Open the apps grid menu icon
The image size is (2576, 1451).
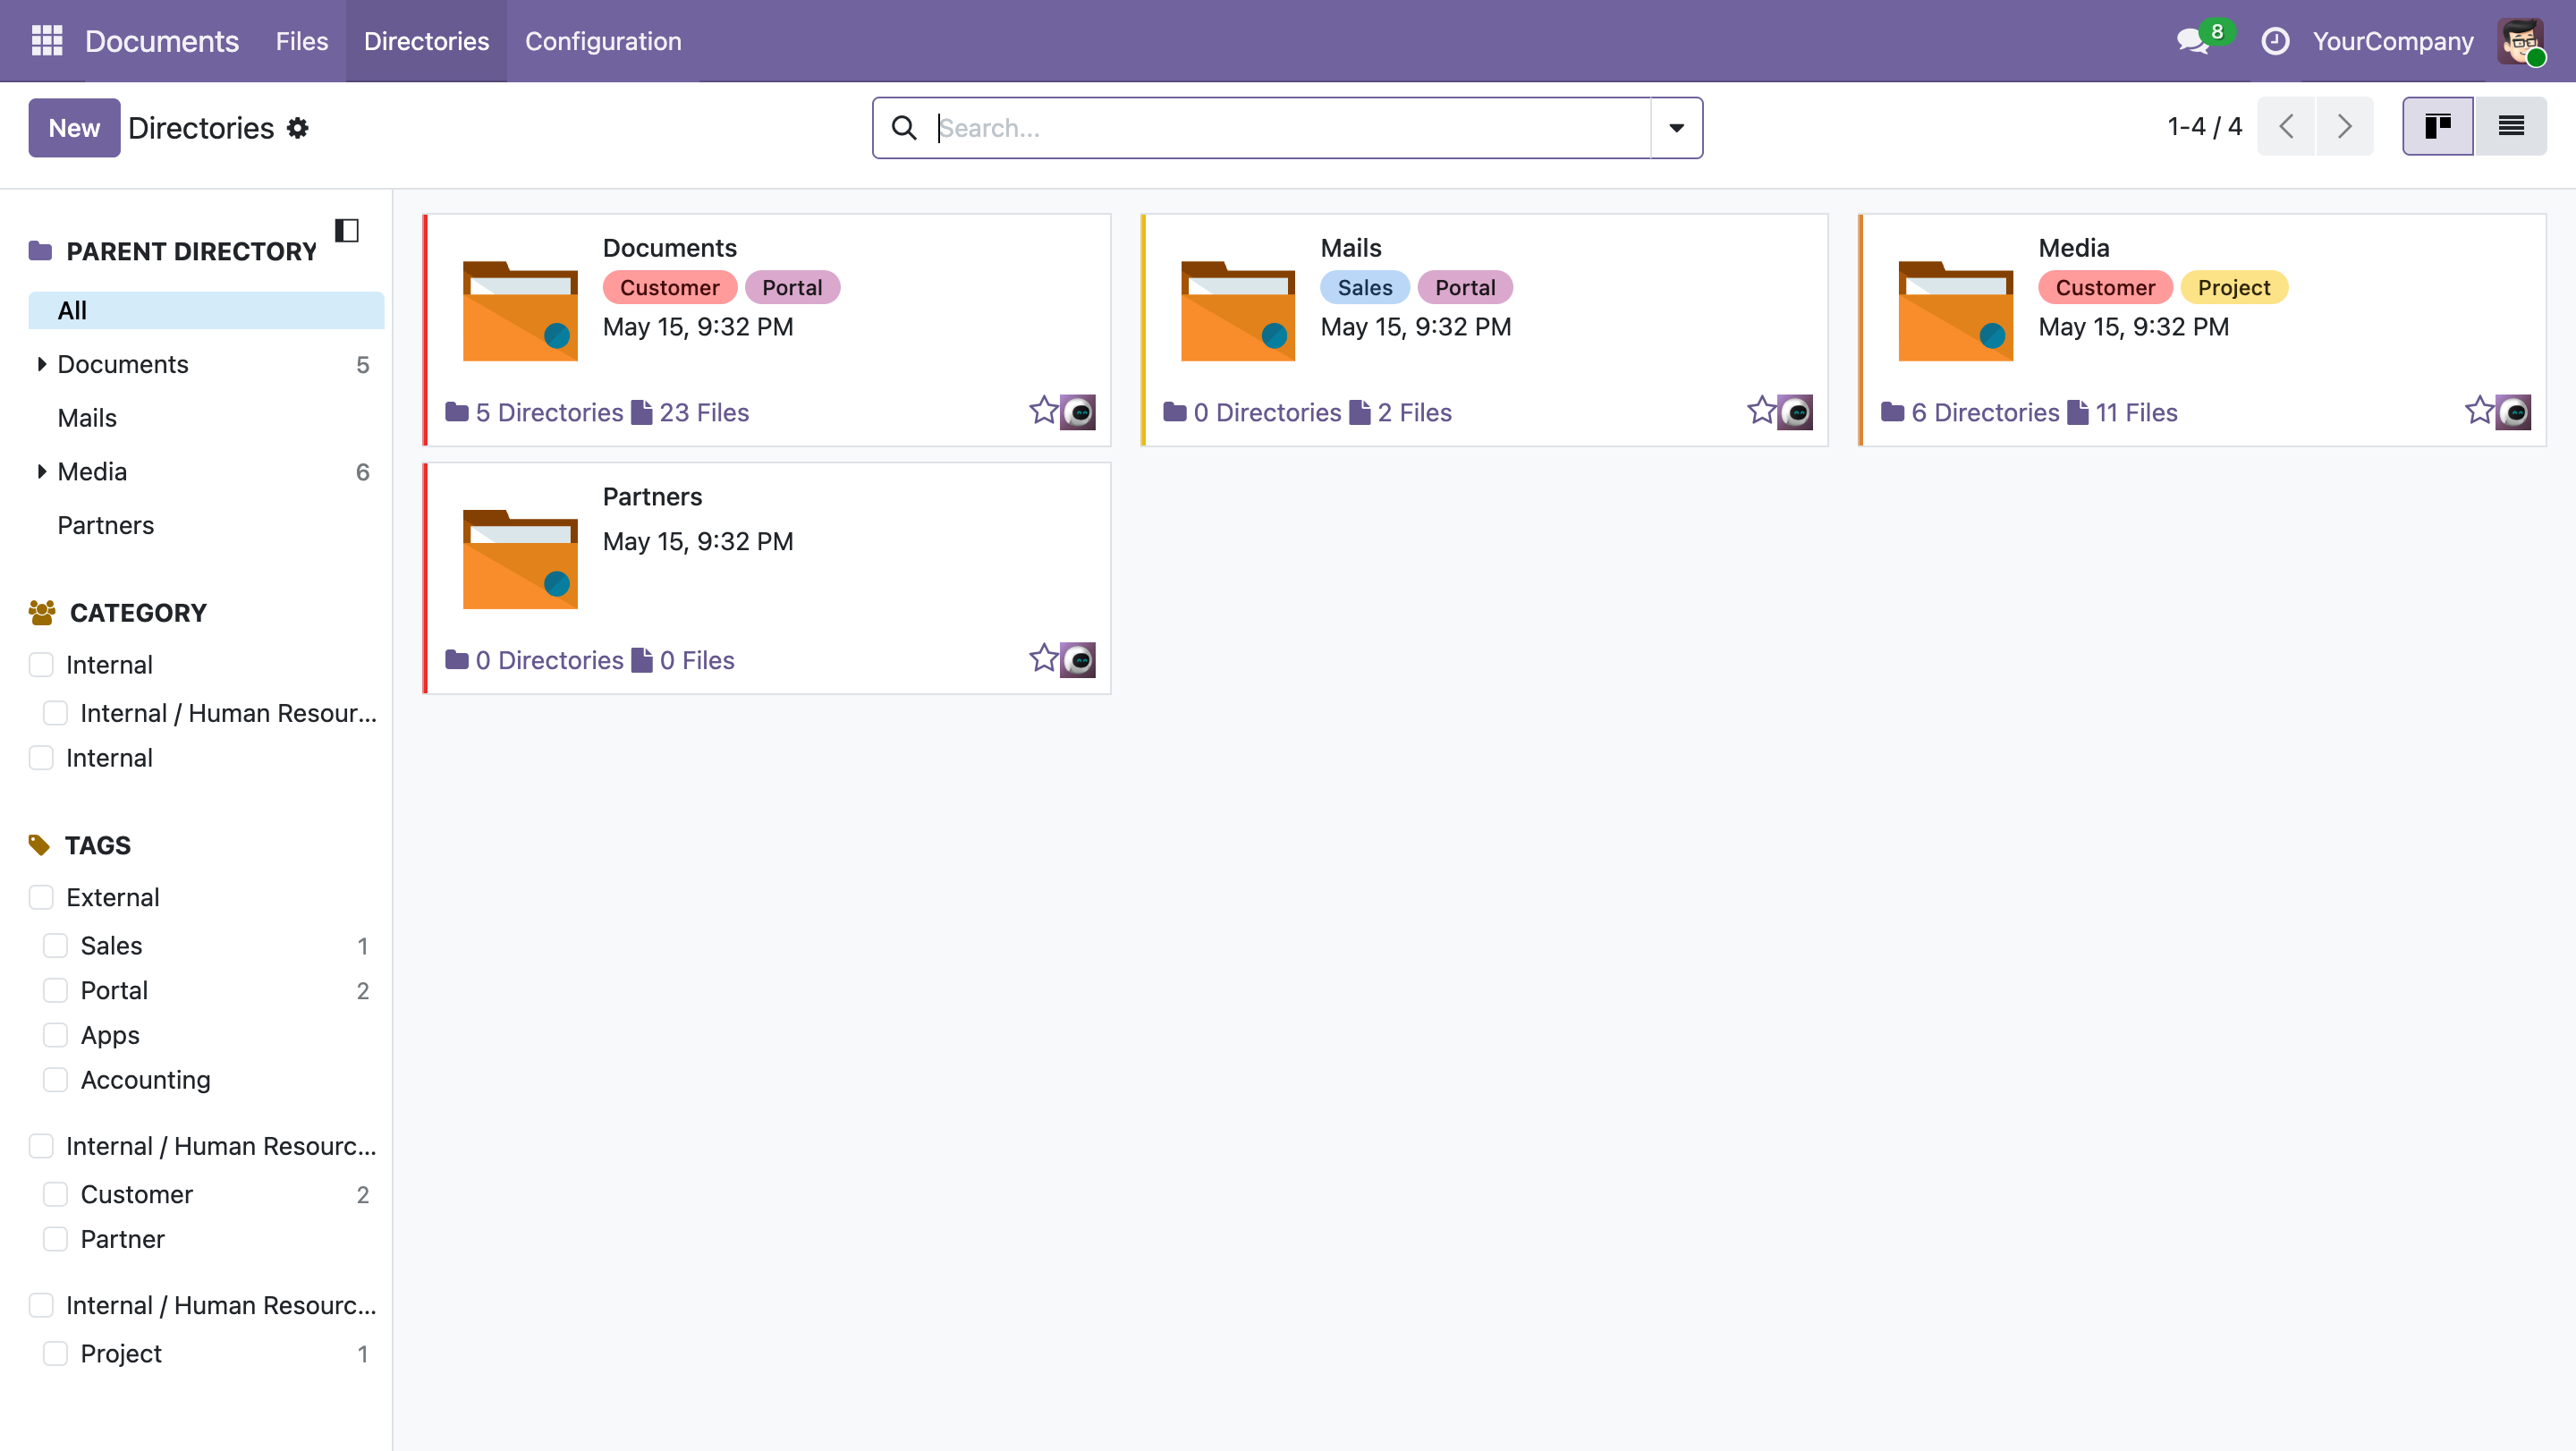click(47, 41)
